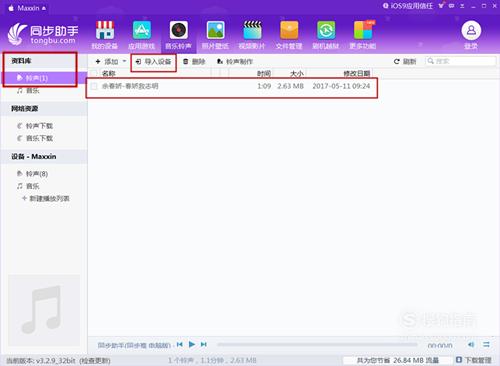Click the album art music note thumbnail
This screenshot has height=366, width=500.
click(44, 310)
